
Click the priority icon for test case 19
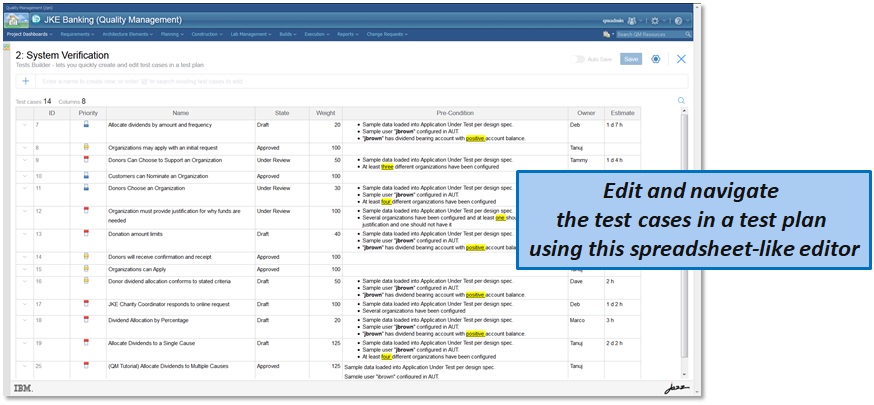pyautogui.click(x=86, y=343)
